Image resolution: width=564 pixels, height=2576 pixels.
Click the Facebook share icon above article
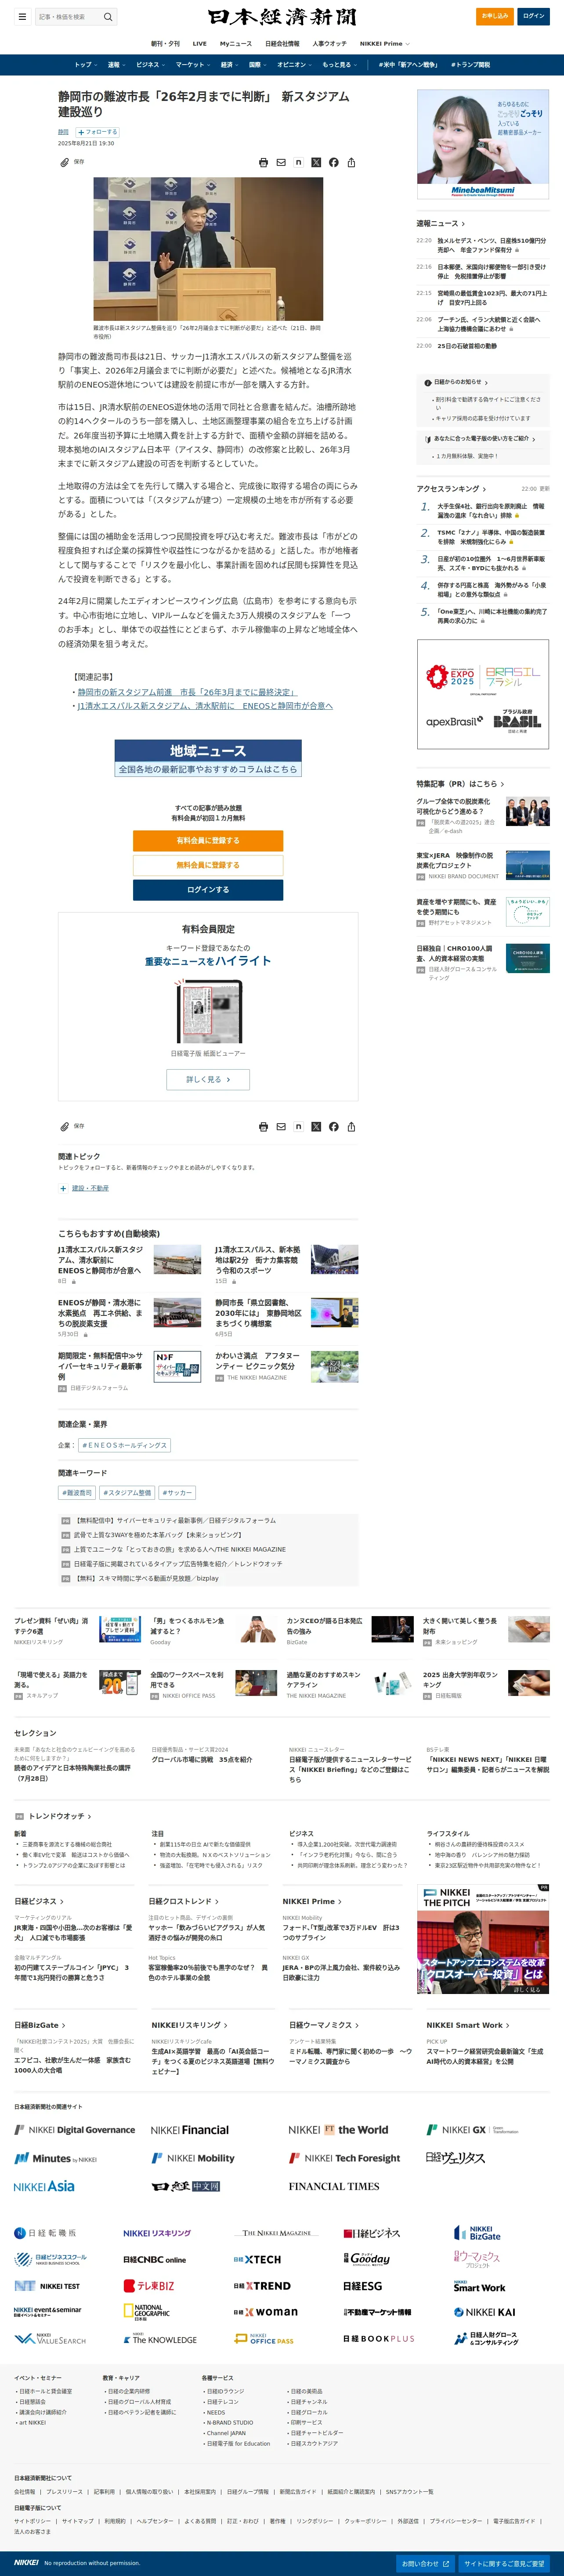[x=333, y=162]
